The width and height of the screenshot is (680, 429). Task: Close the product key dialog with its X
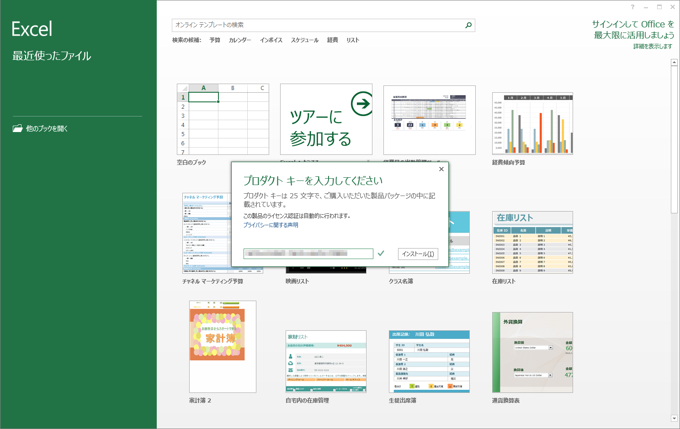(441, 169)
